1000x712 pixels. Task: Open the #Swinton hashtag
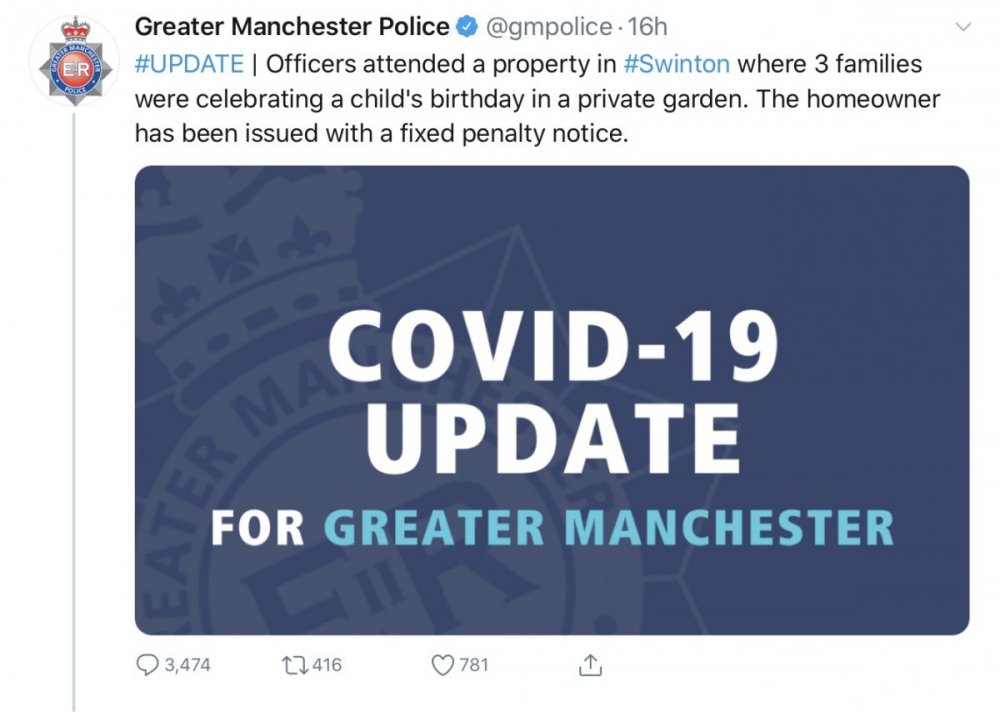675,65
